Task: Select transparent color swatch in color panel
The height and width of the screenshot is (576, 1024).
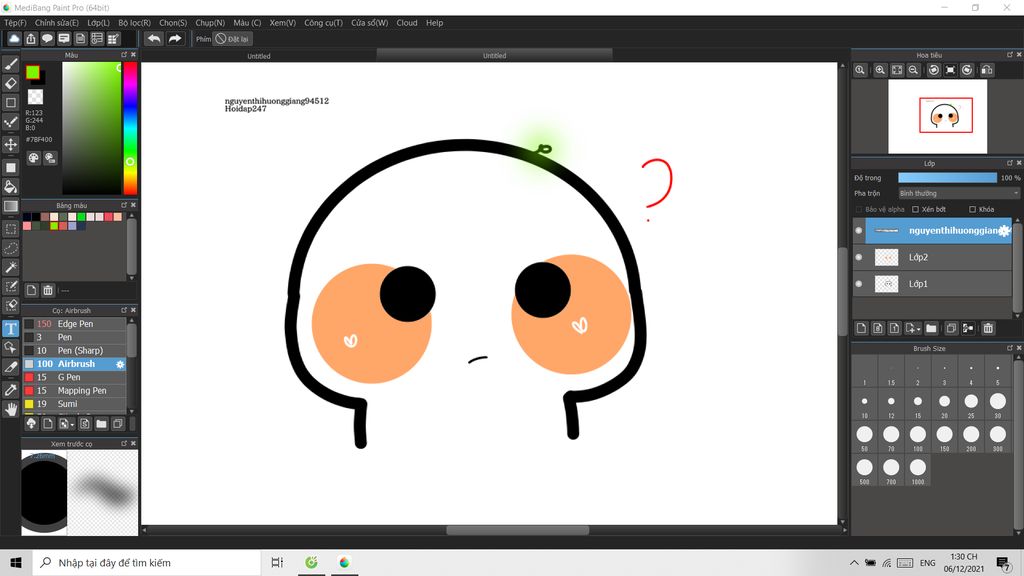Action: click(35, 97)
